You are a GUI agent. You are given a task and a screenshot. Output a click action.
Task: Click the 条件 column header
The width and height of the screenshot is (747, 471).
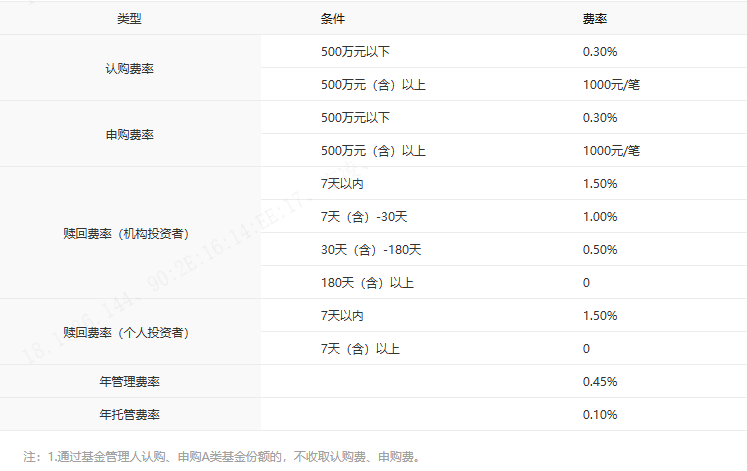[x=333, y=19]
